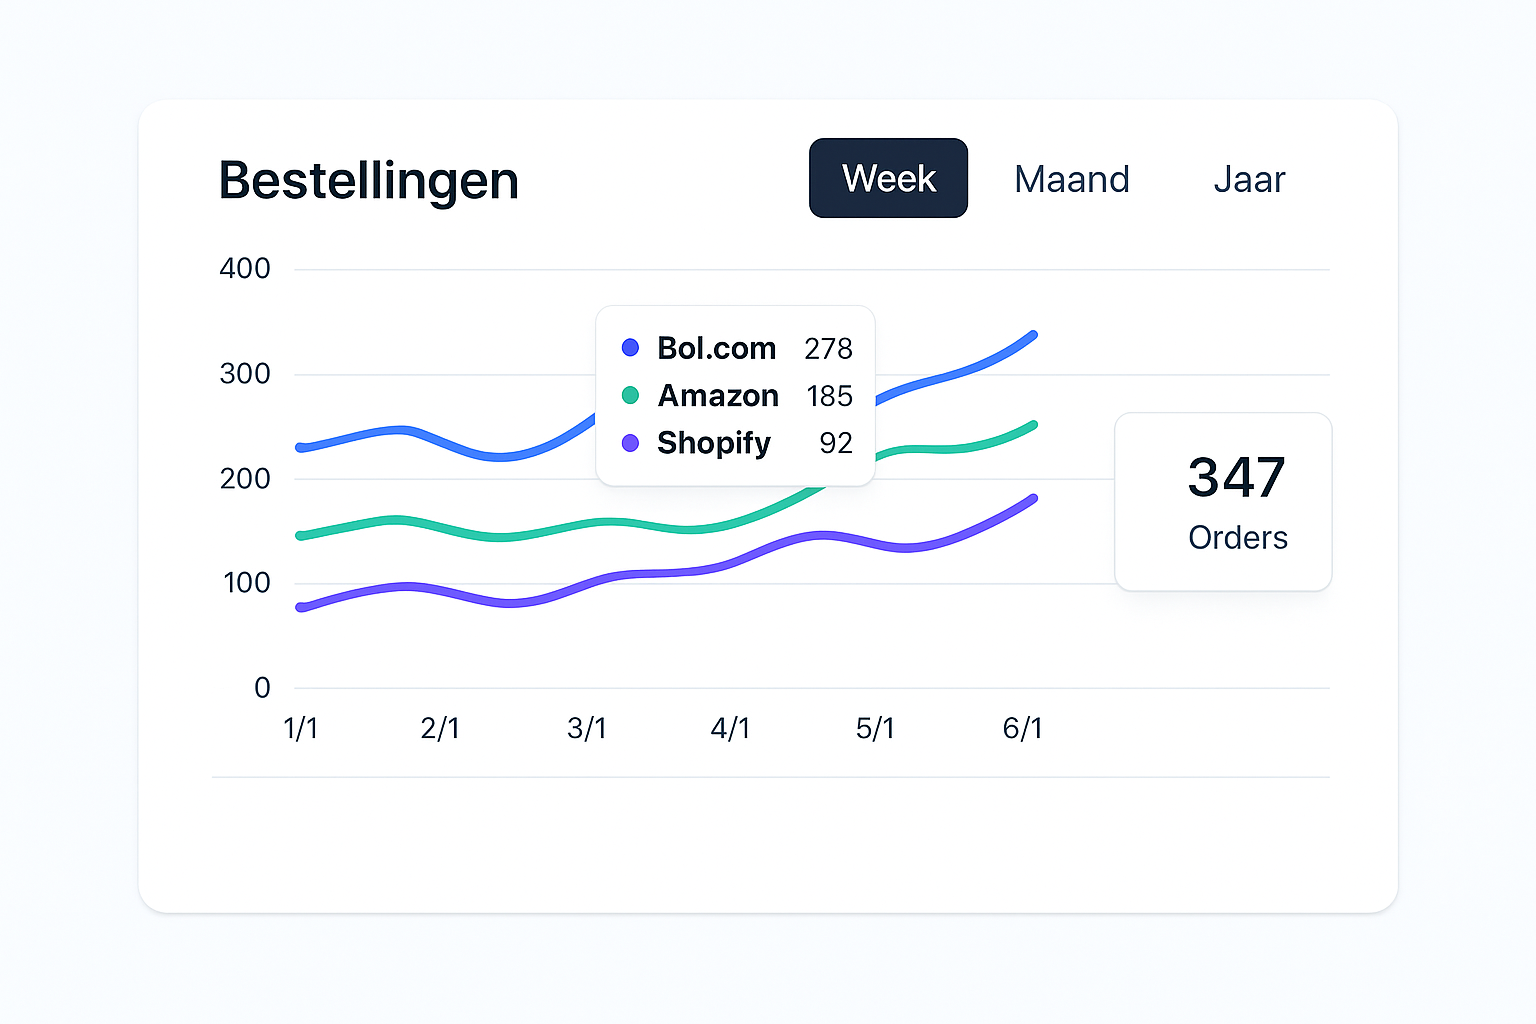The width and height of the screenshot is (1536, 1024).
Task: Click the 5/1 date marker
Action: [875, 728]
